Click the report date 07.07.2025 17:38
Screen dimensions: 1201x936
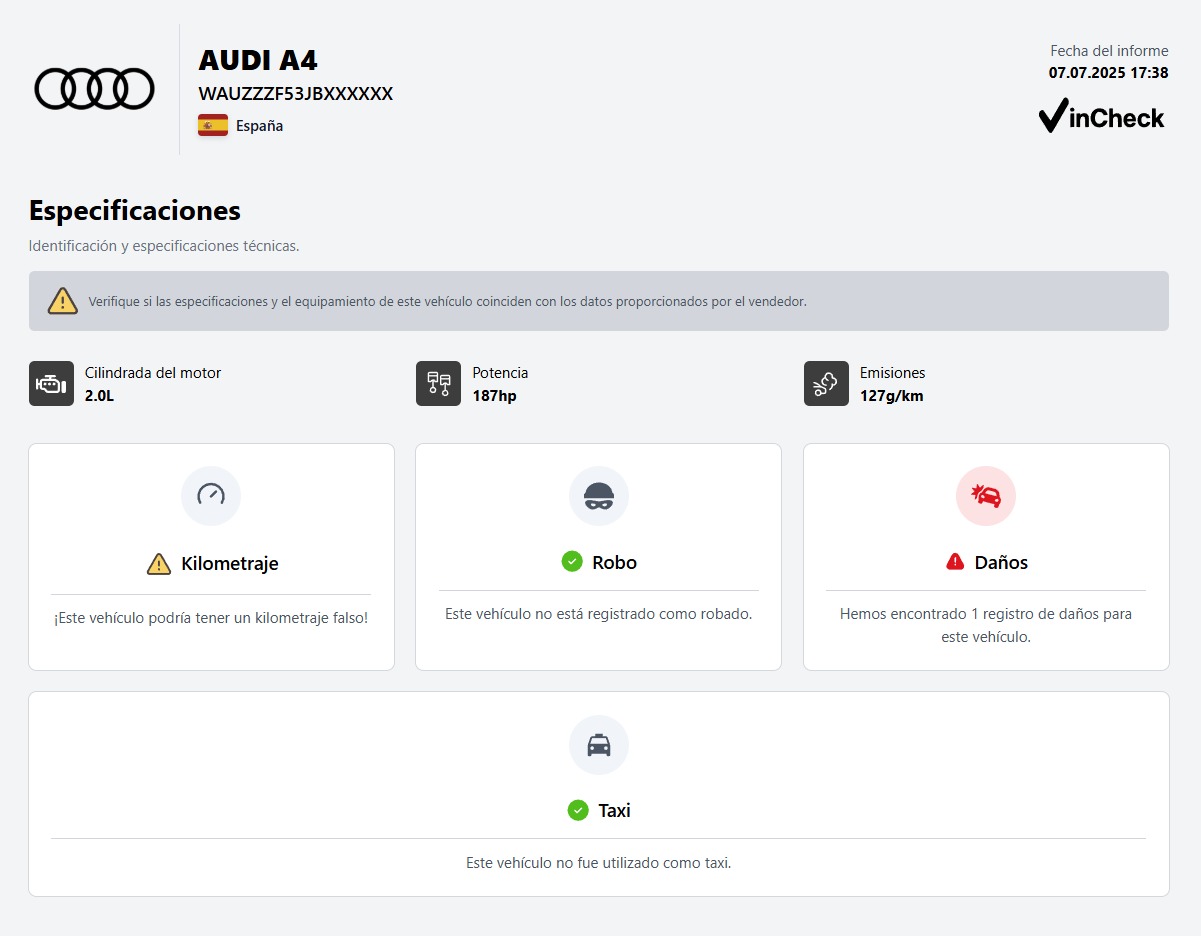pyautogui.click(x=1108, y=73)
